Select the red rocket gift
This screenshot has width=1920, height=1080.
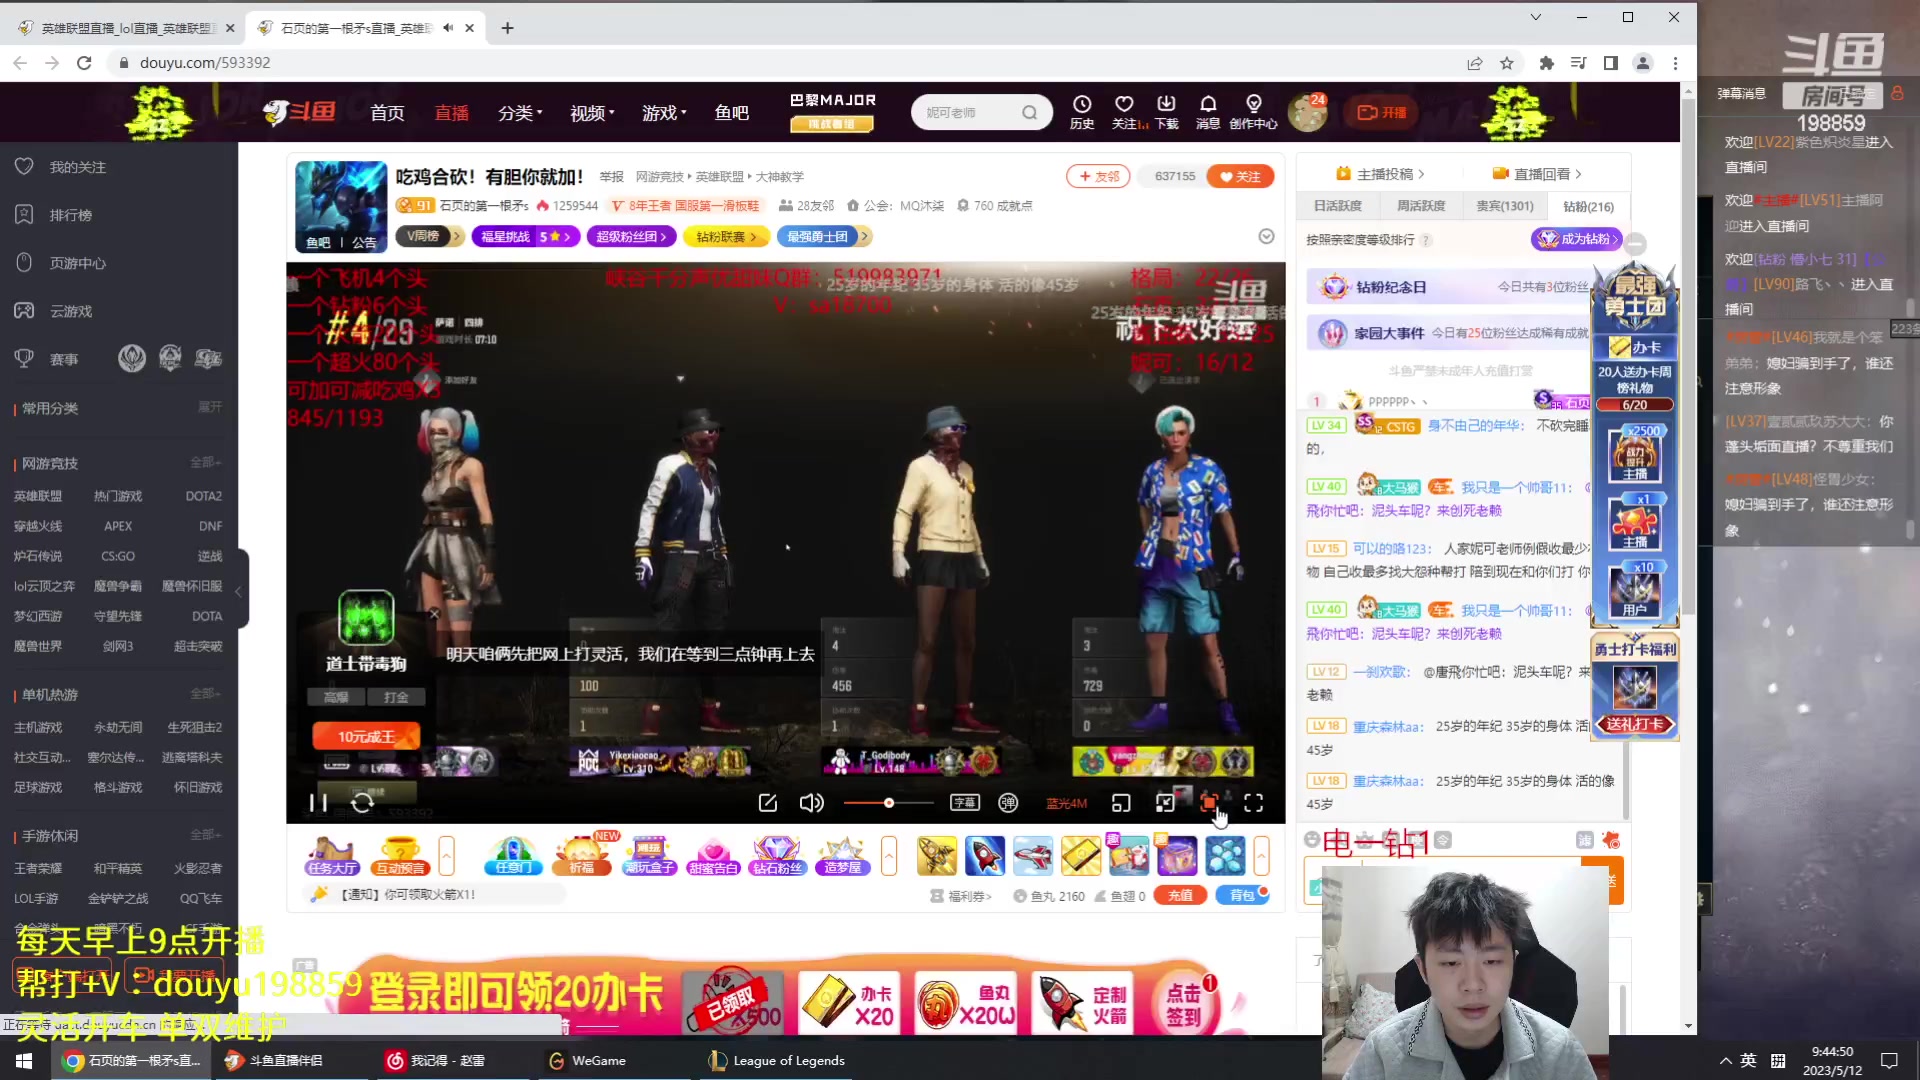point(986,856)
